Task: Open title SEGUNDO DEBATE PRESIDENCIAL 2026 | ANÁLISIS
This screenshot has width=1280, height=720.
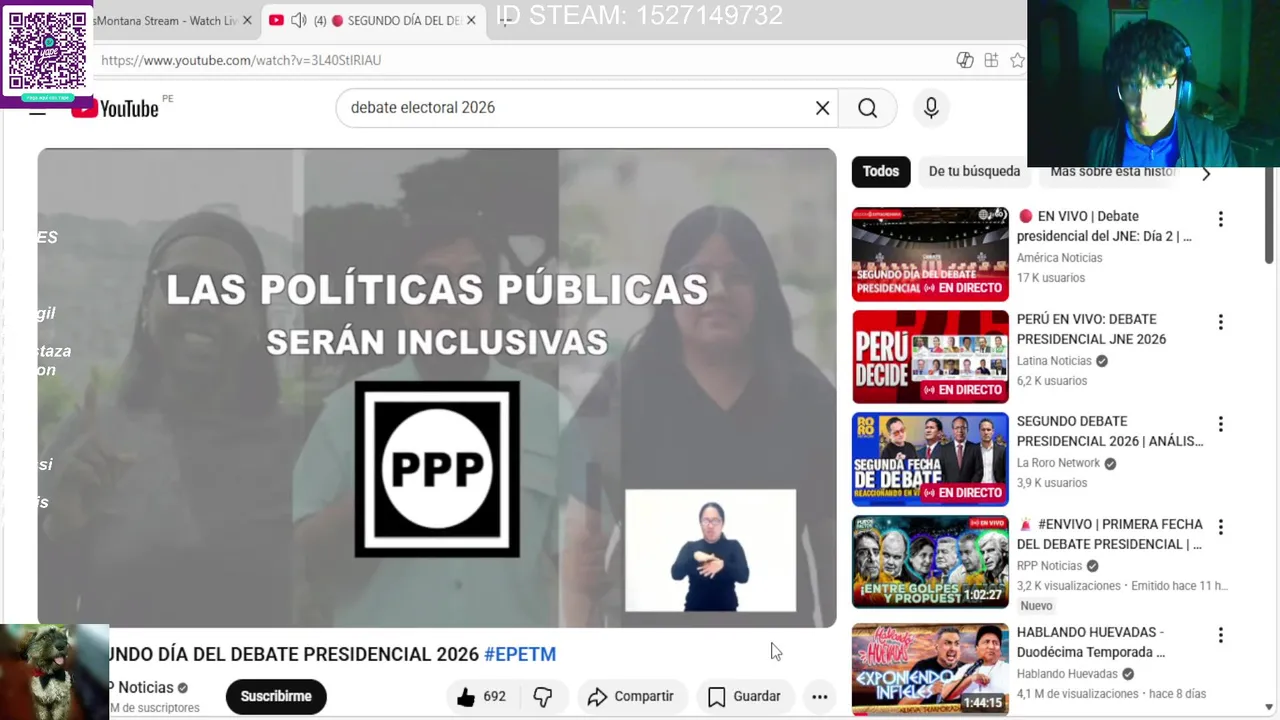Action: point(1110,431)
